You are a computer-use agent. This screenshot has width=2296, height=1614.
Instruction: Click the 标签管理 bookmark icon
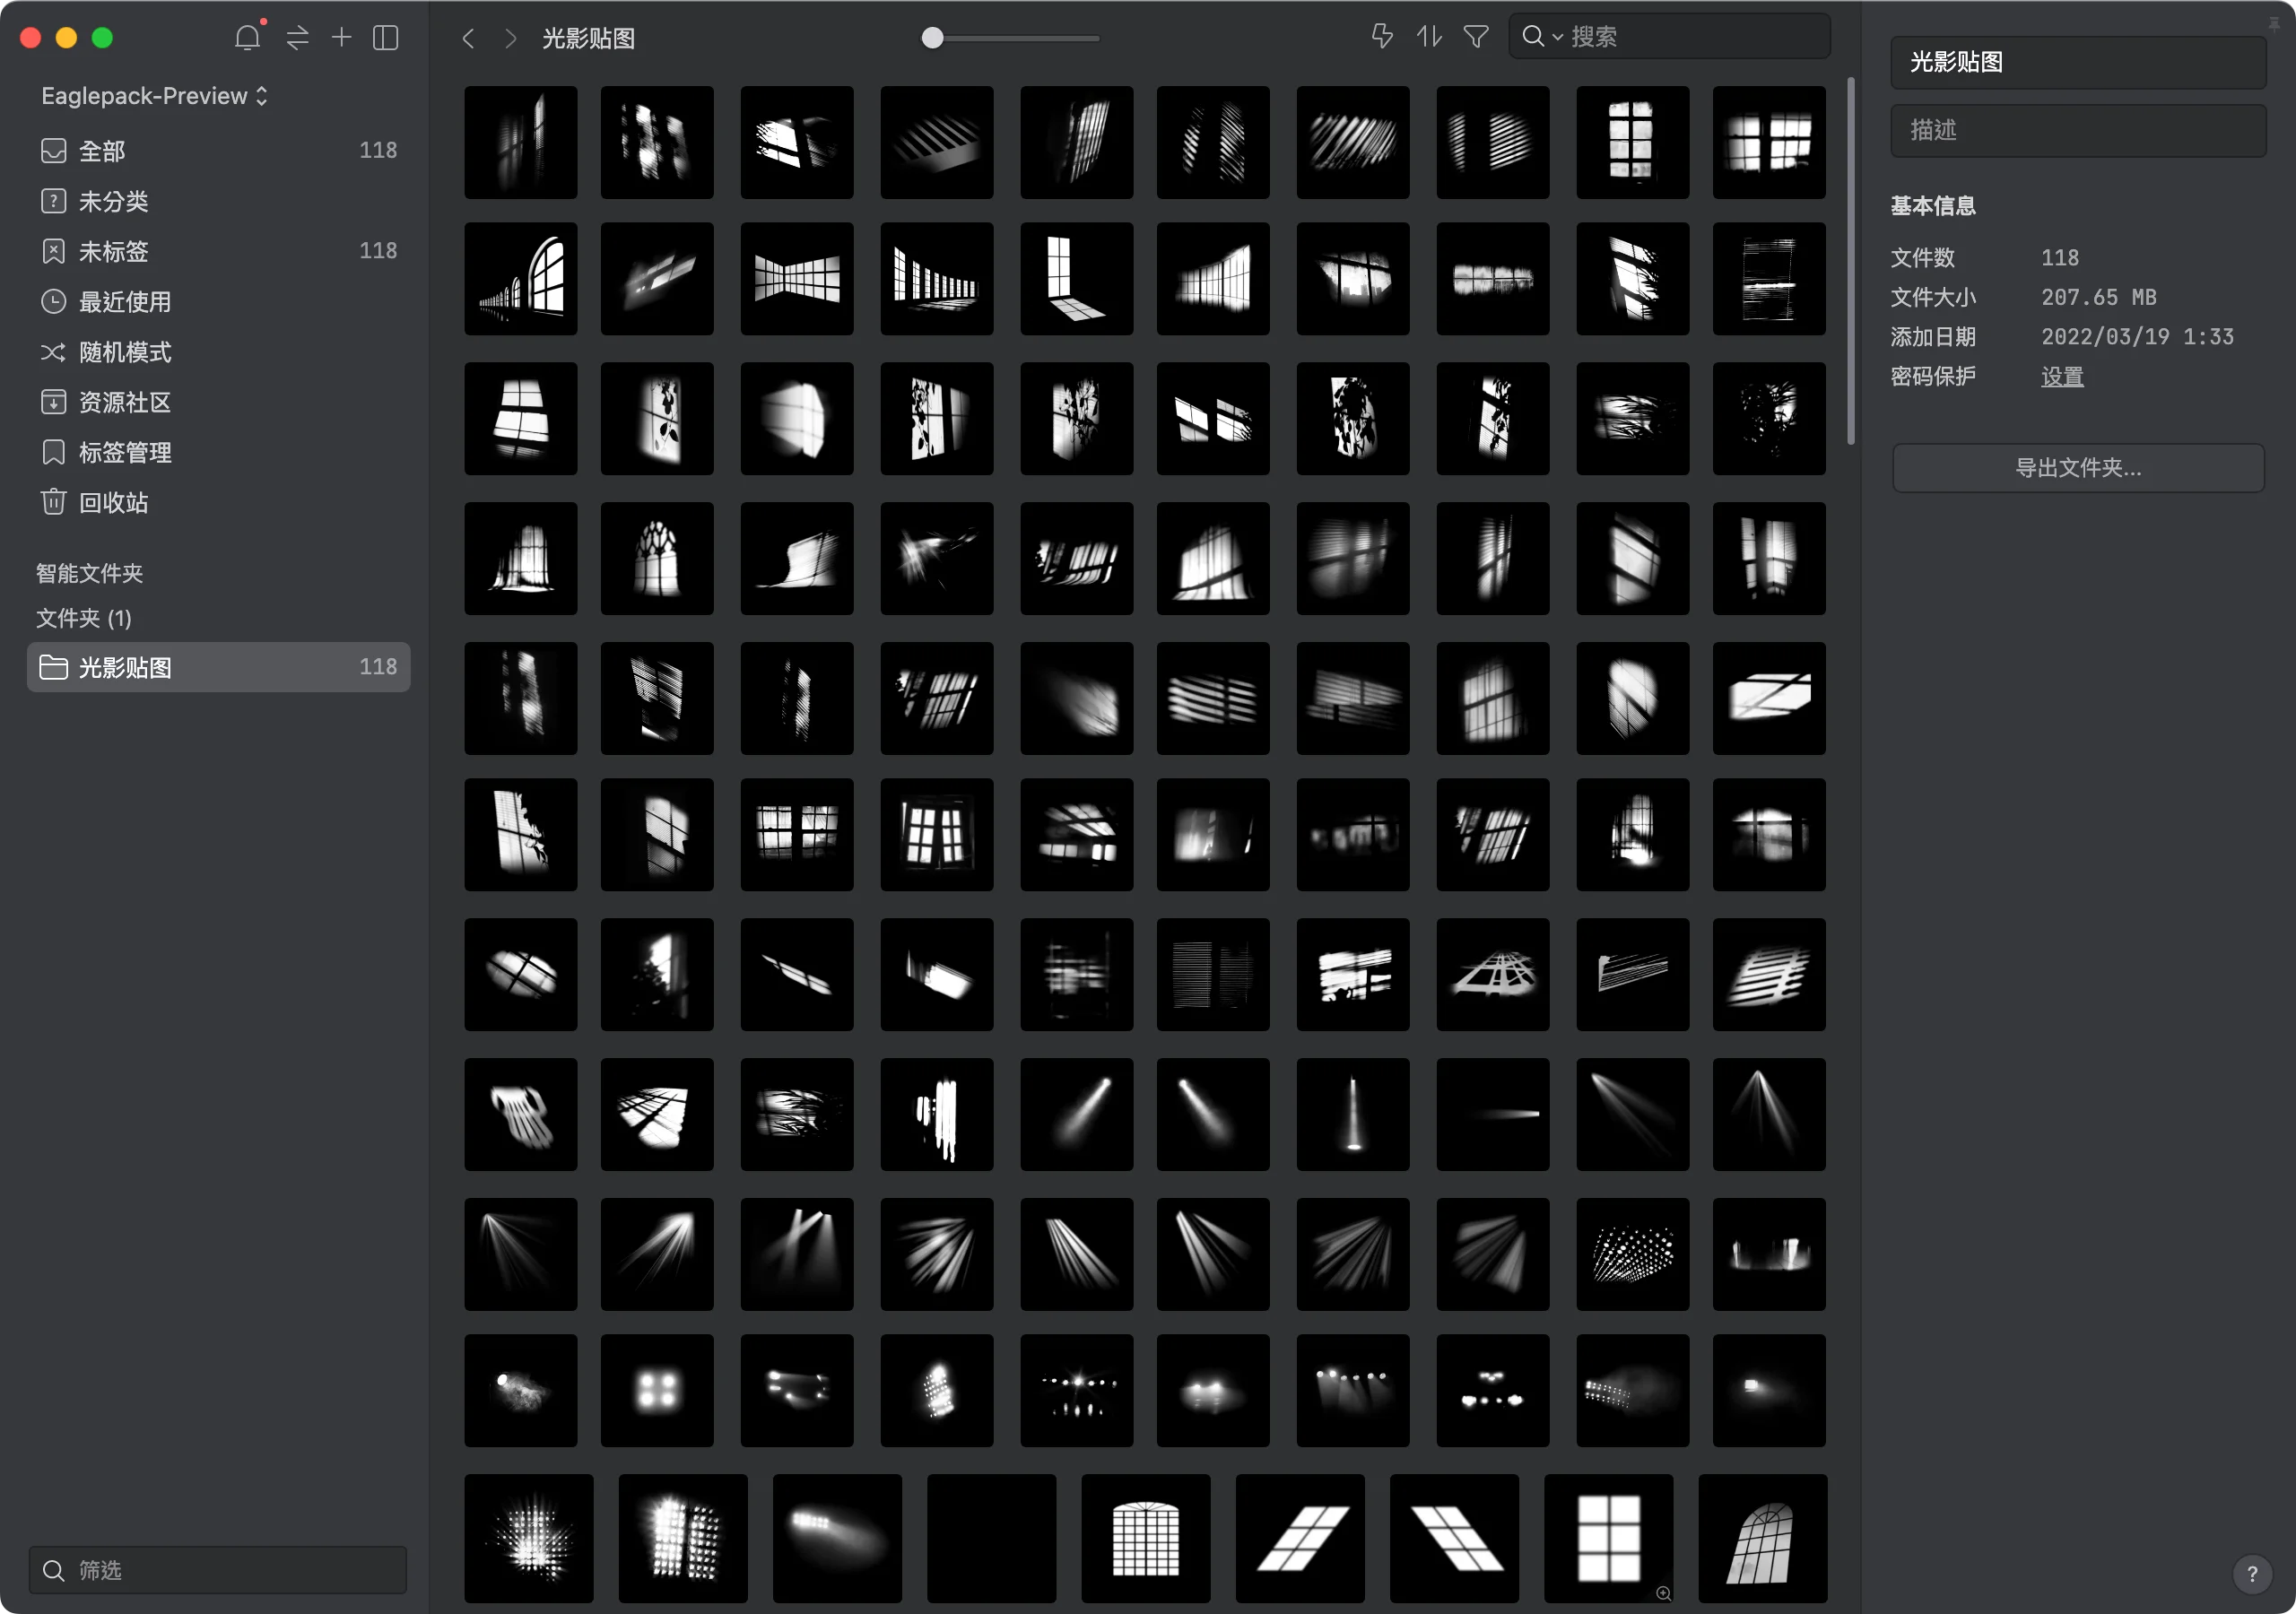pos(53,452)
